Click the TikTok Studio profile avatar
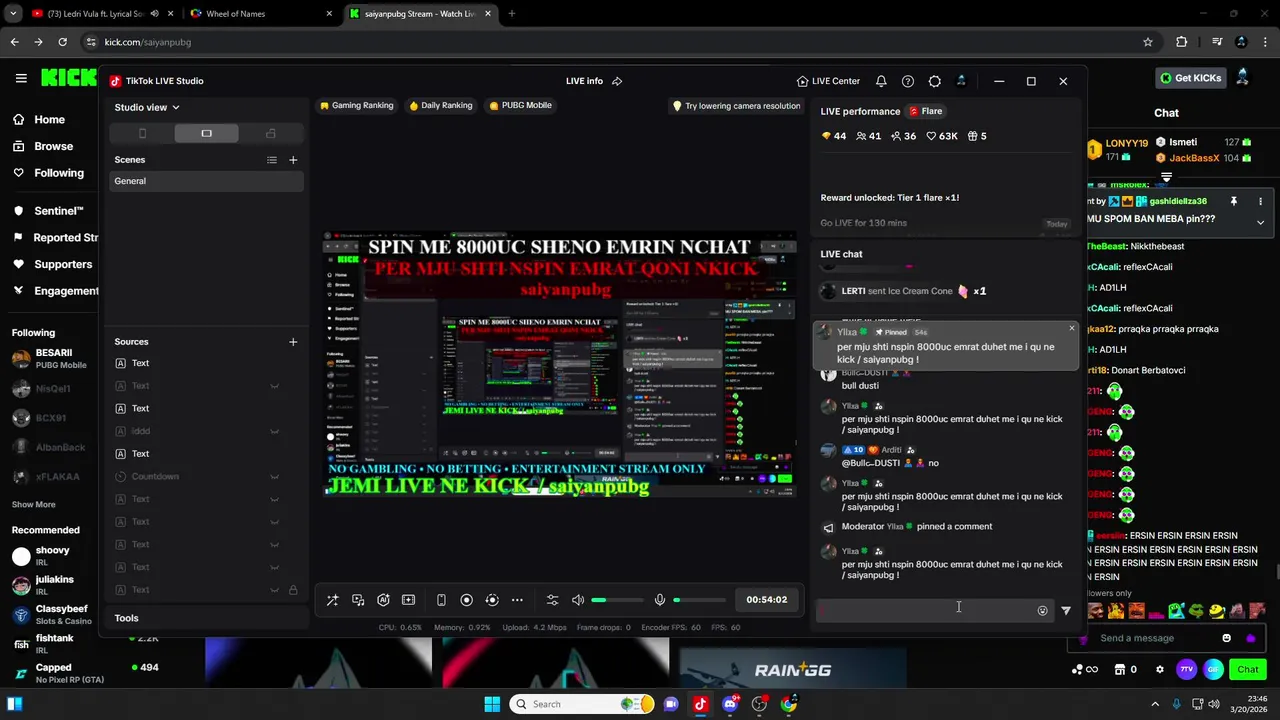1280x720 pixels. (x=961, y=81)
